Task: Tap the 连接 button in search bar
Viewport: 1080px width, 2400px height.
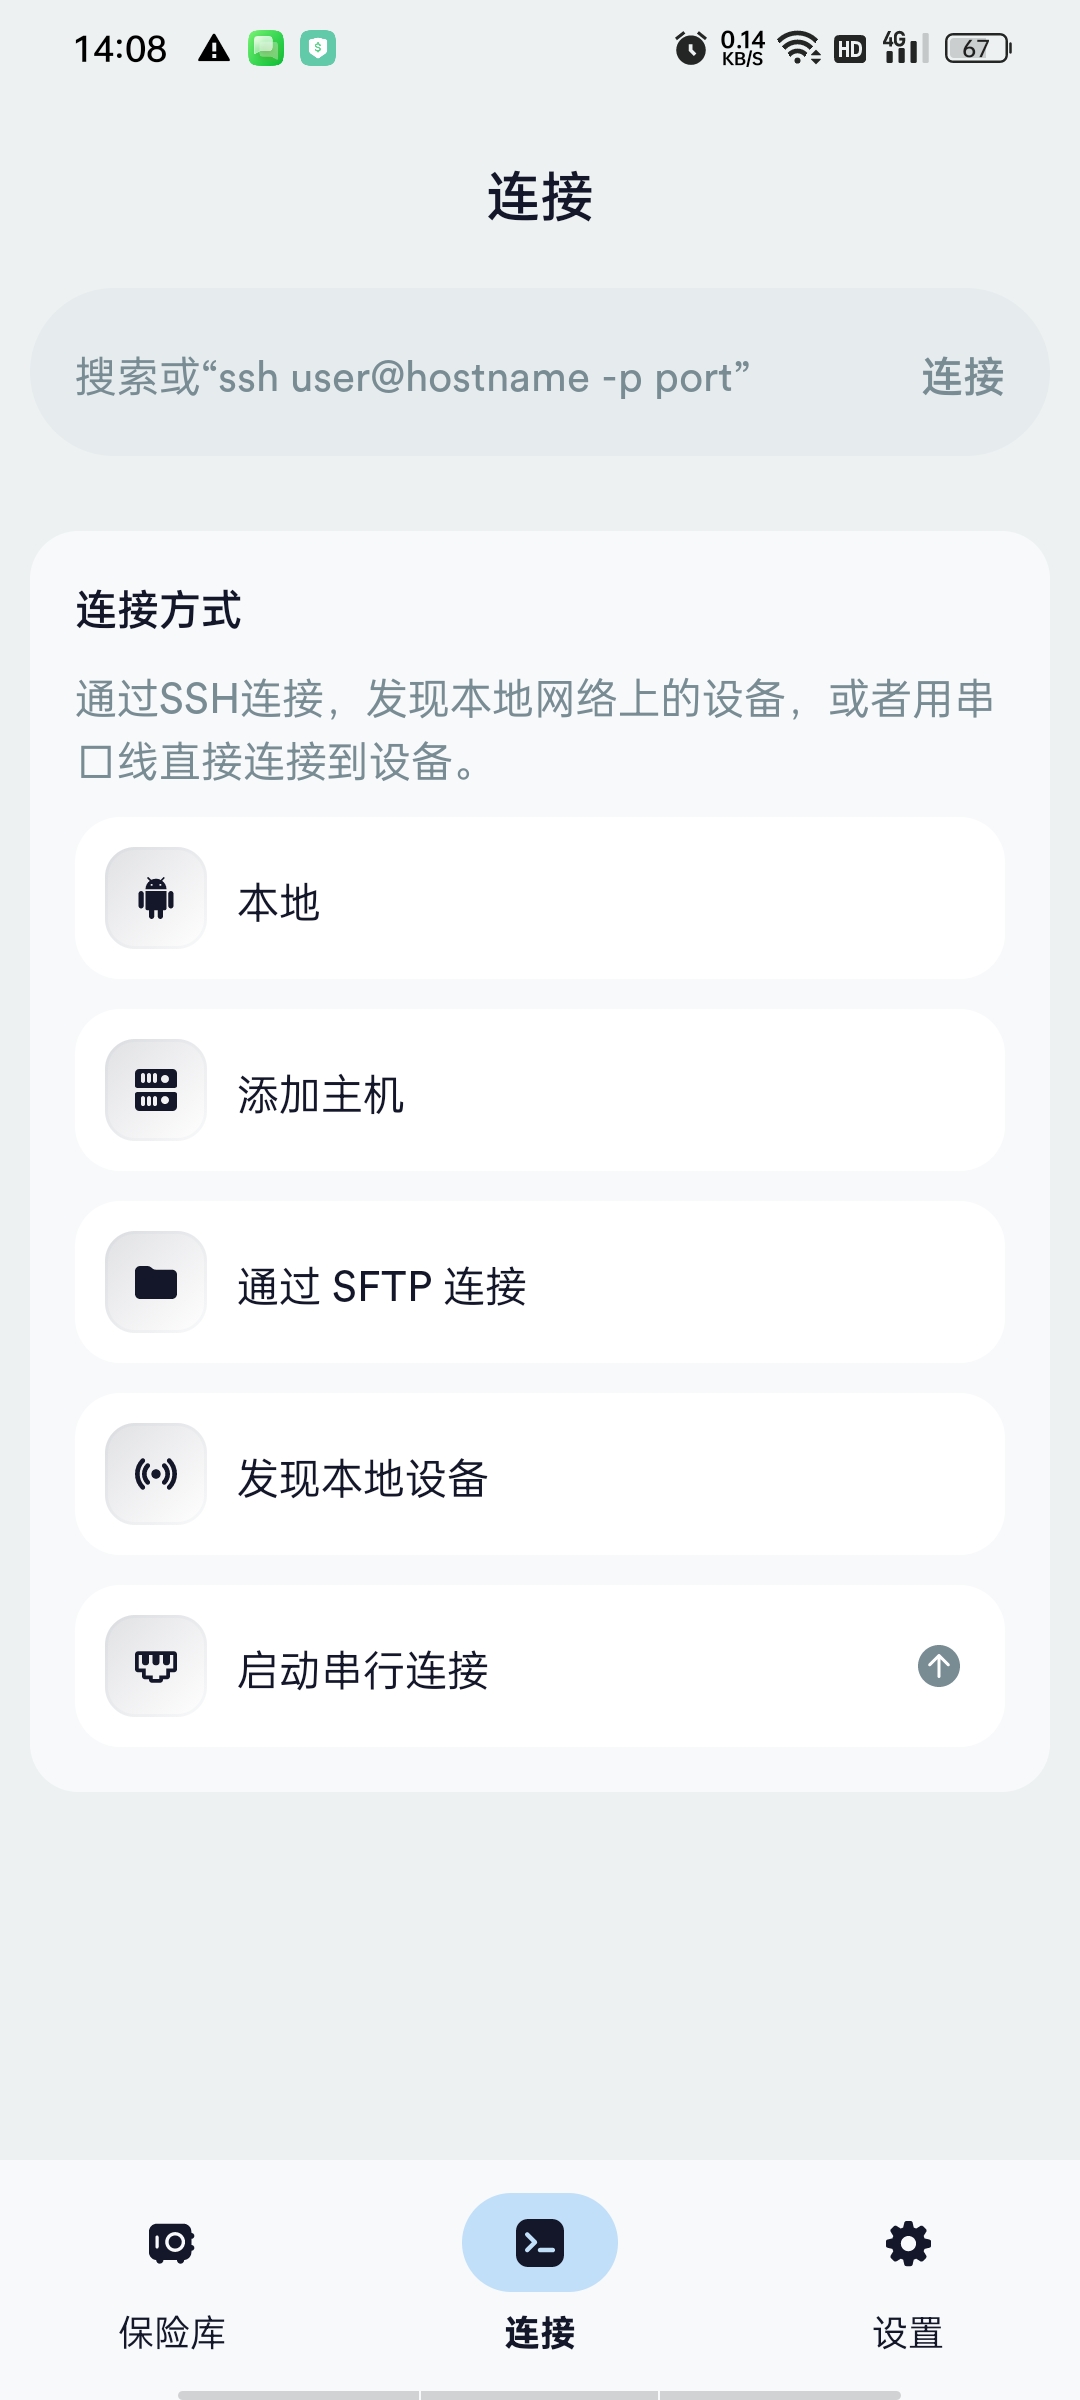Action: pos(963,377)
